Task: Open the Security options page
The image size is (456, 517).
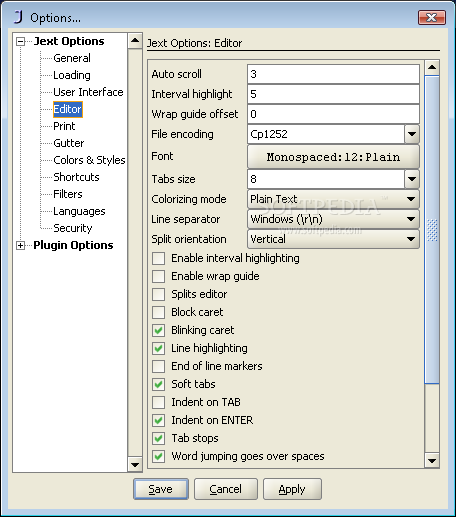Action: tap(73, 228)
